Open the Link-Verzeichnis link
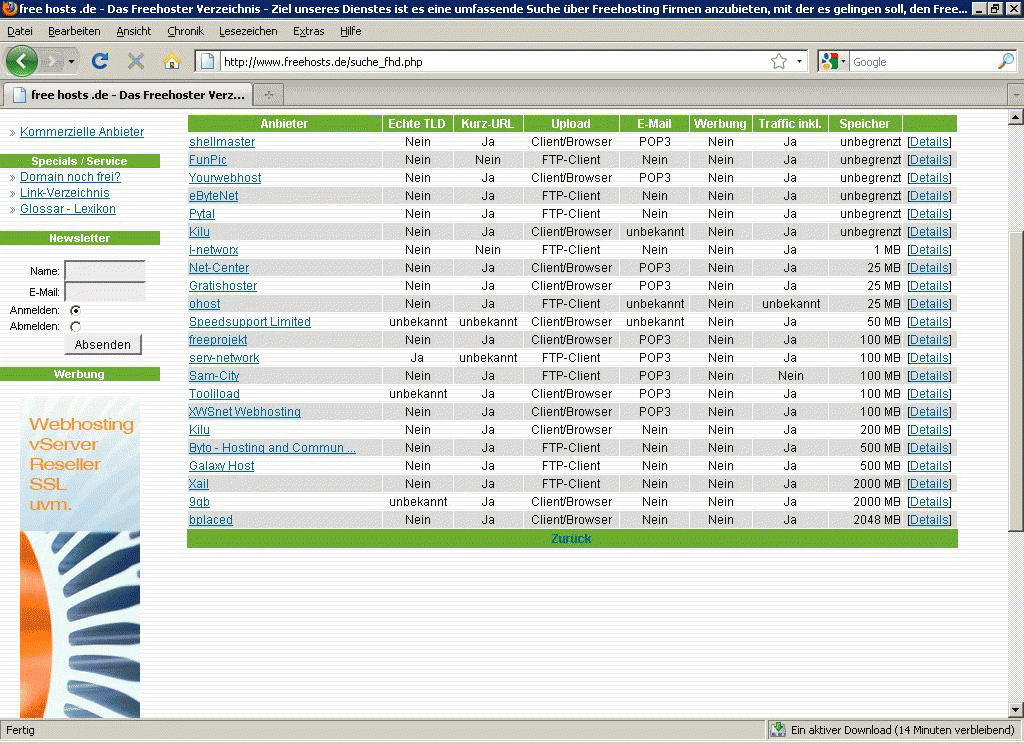Image resolution: width=1024 pixels, height=744 pixels. point(65,193)
